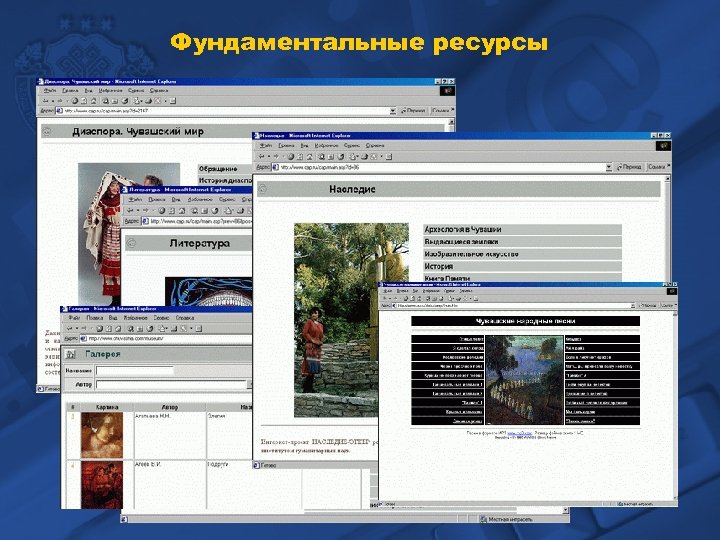Click Refresh icon in Диаспора window toolbar
This screenshot has height=540, width=720.
coord(84,101)
